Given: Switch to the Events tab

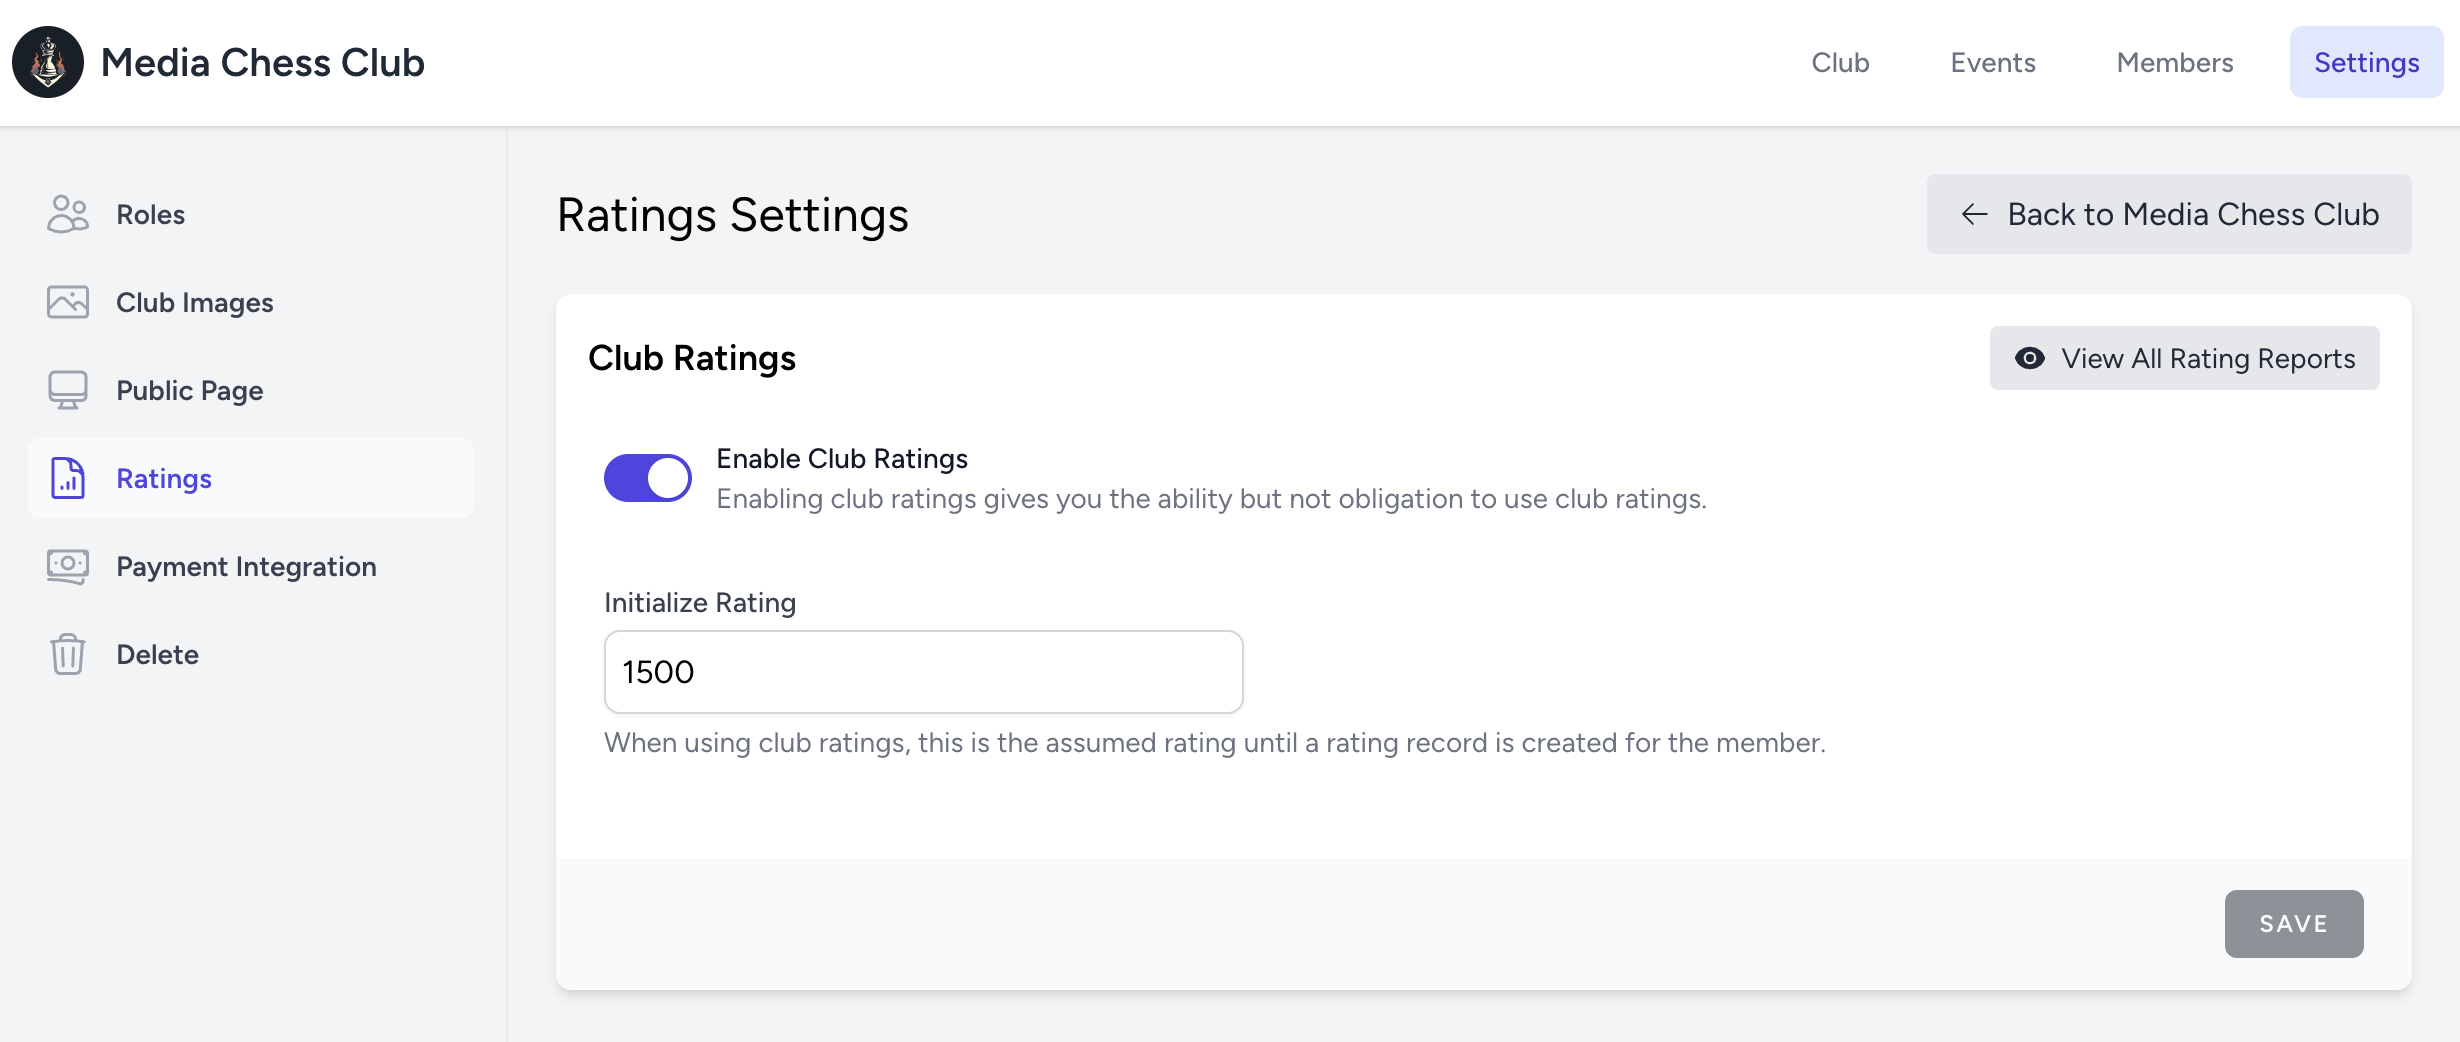Looking at the screenshot, I should pos(1993,62).
